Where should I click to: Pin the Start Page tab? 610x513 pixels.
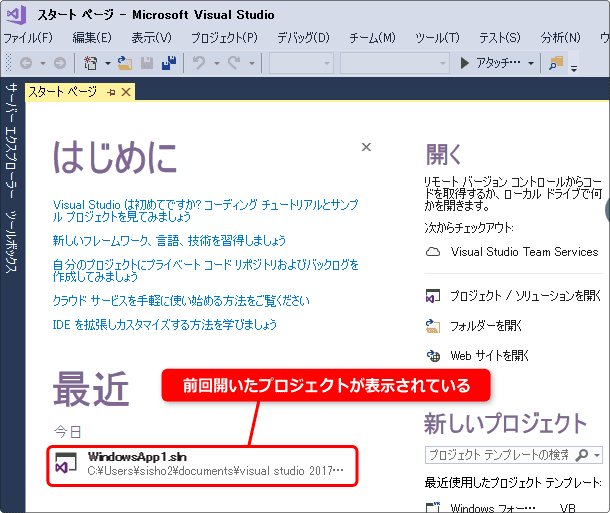pyautogui.click(x=112, y=93)
